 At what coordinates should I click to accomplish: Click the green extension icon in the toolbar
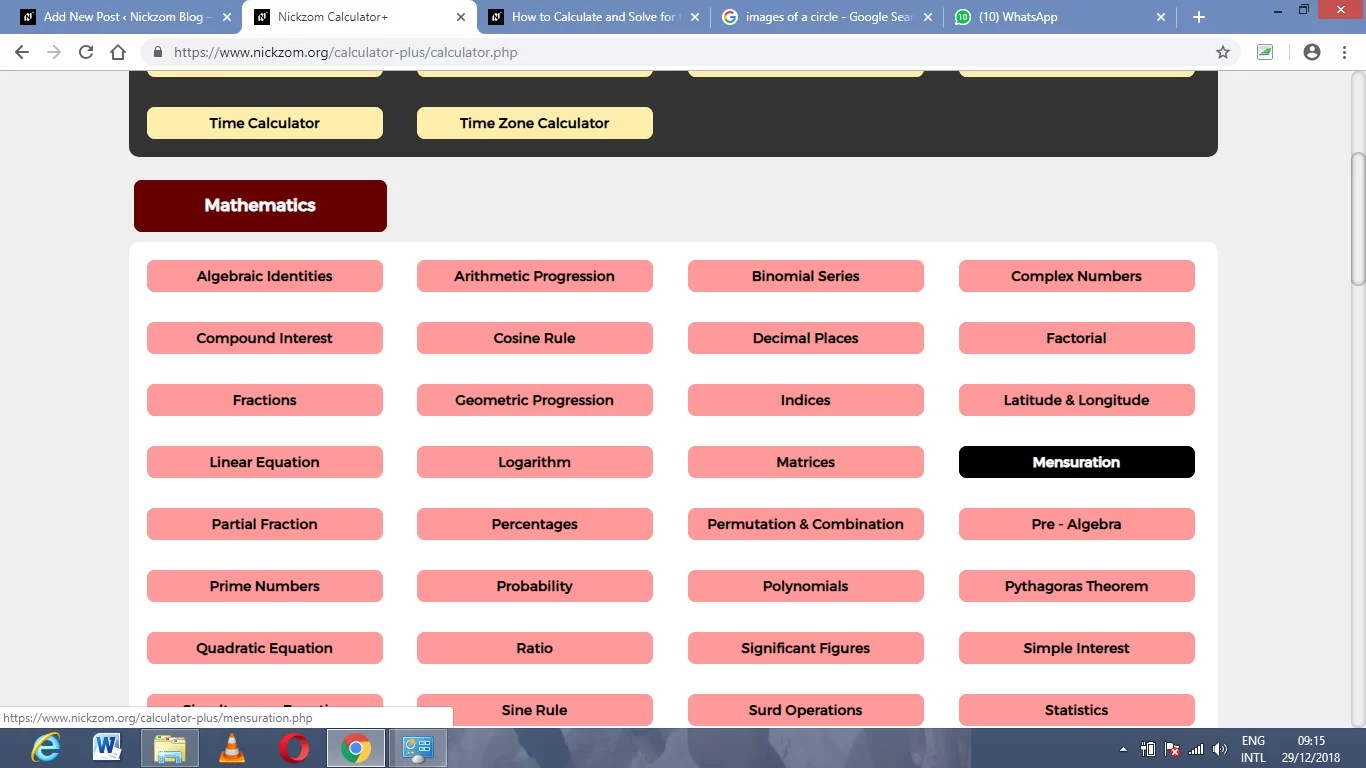coord(1265,52)
